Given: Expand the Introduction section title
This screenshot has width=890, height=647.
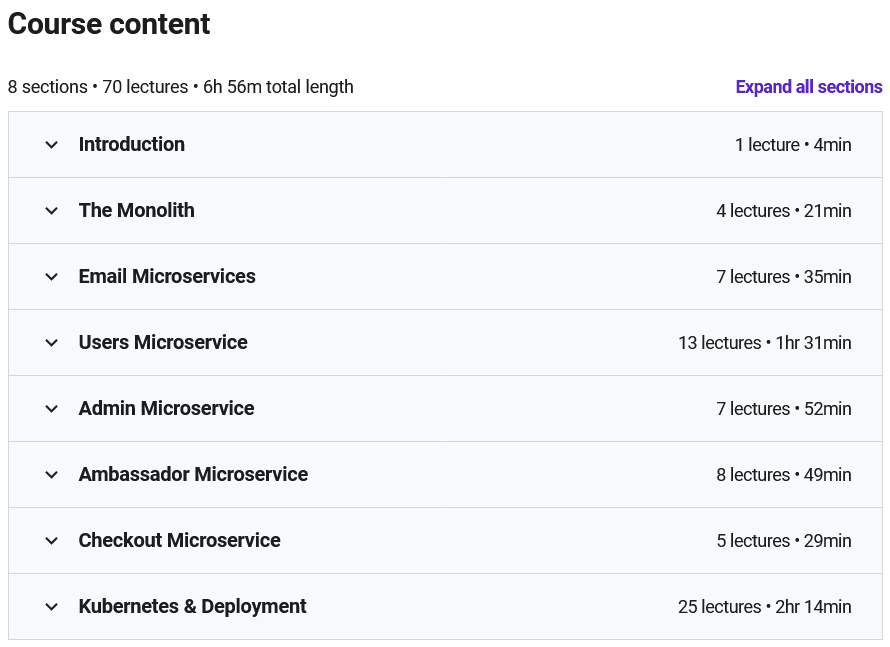Looking at the screenshot, I should 131,144.
